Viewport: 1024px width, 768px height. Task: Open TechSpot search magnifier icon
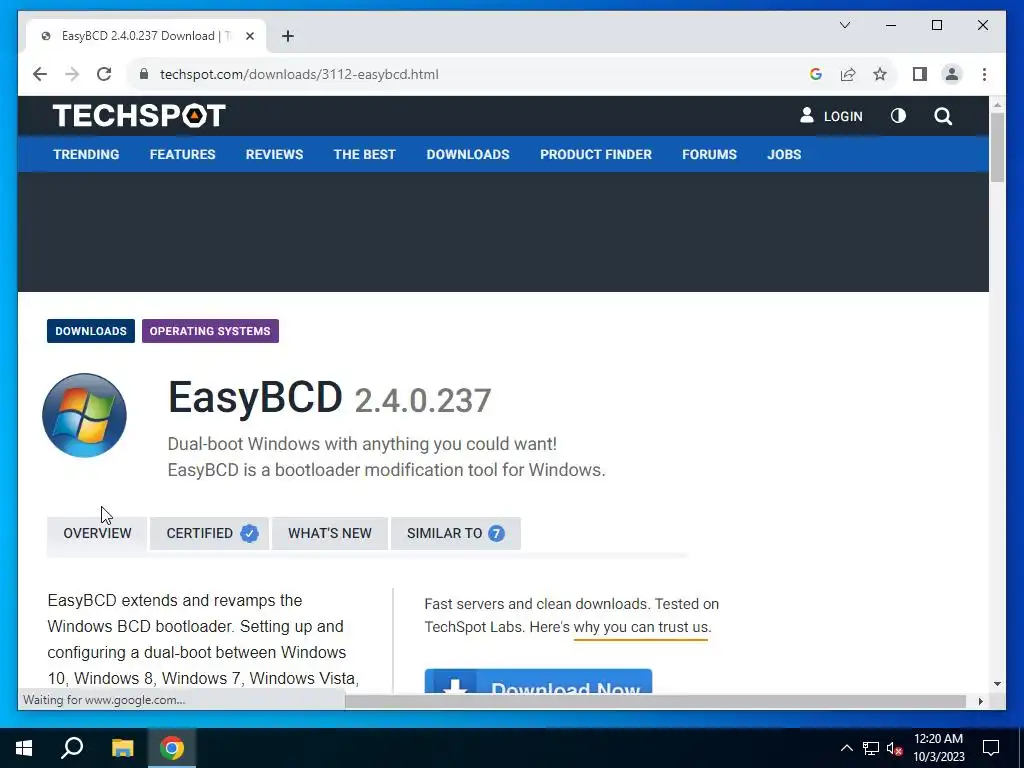(x=943, y=116)
